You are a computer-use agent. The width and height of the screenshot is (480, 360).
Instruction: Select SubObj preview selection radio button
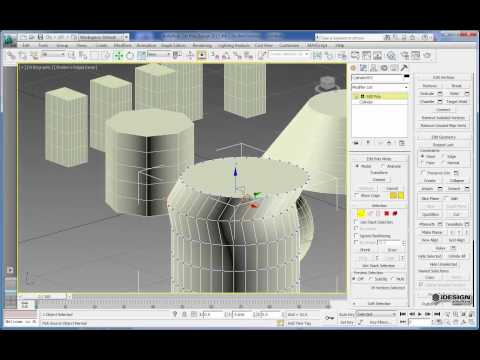(x=372, y=279)
